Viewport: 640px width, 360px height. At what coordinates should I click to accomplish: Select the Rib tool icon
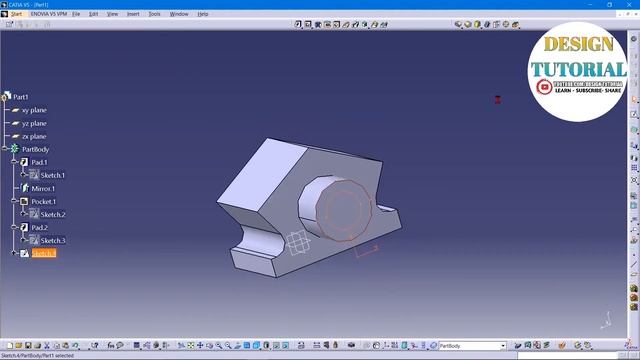click(x=346, y=24)
